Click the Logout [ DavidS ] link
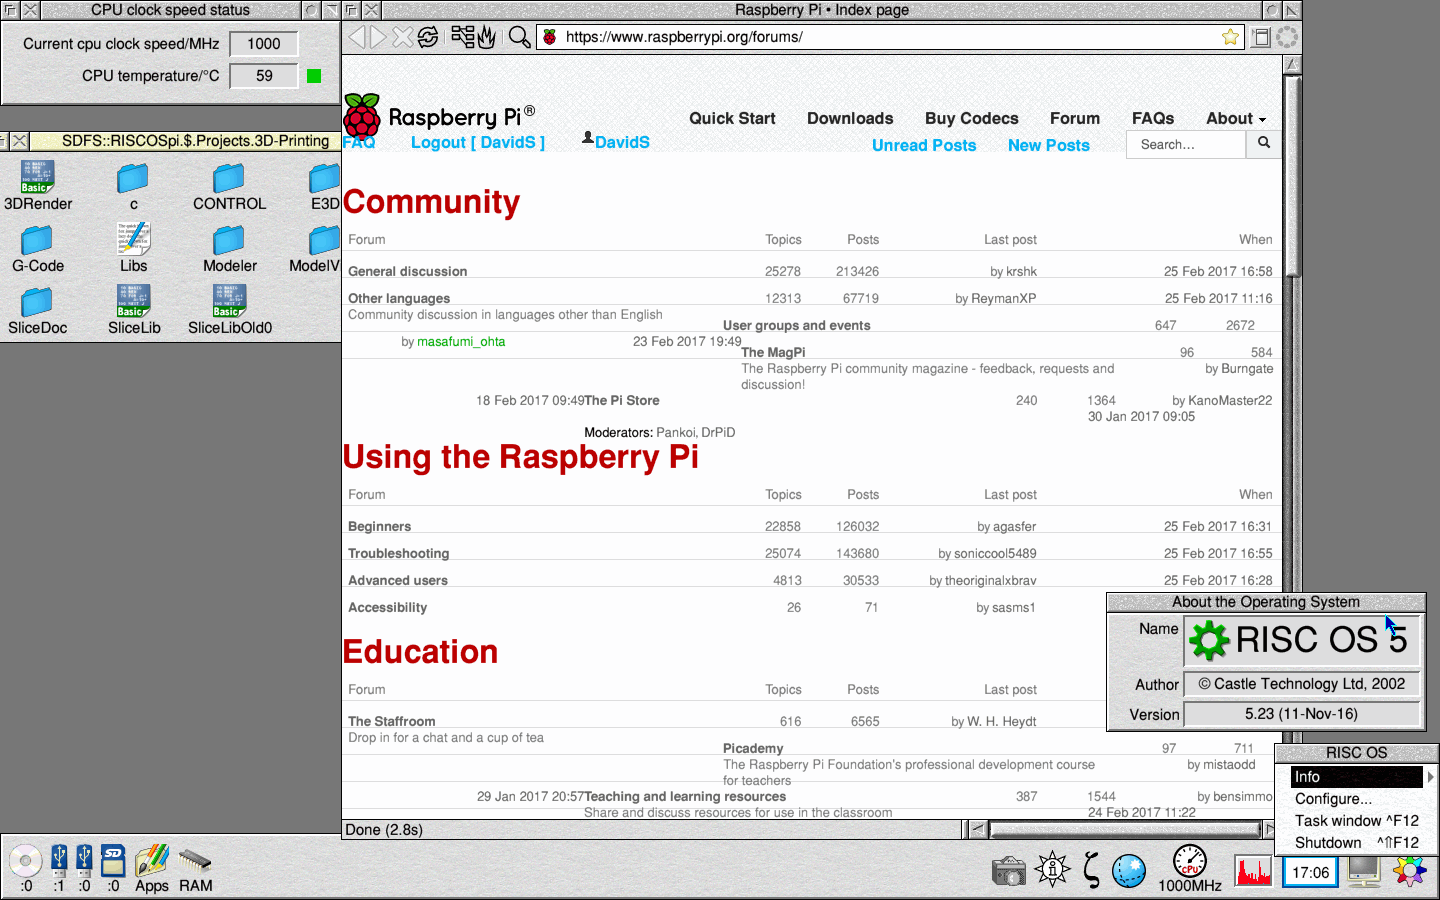 pos(478,142)
